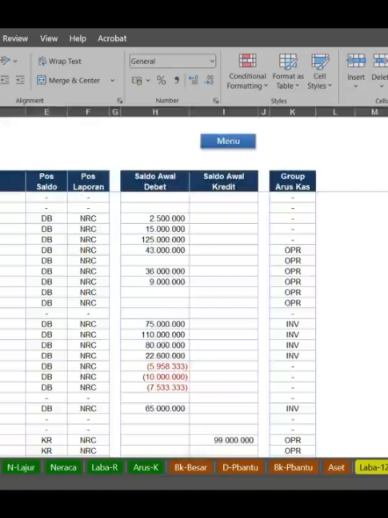Switch to Bk-Besar sheet tab
388x518 pixels.
(x=191, y=468)
